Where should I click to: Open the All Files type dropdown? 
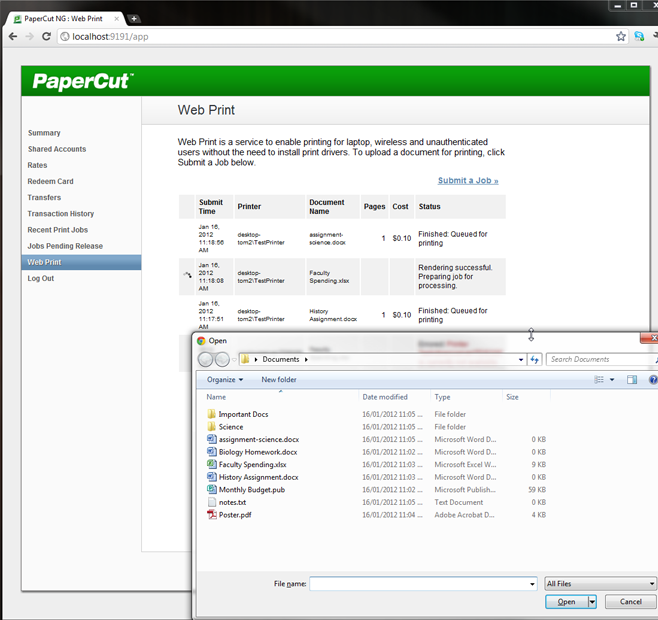[x=600, y=583]
